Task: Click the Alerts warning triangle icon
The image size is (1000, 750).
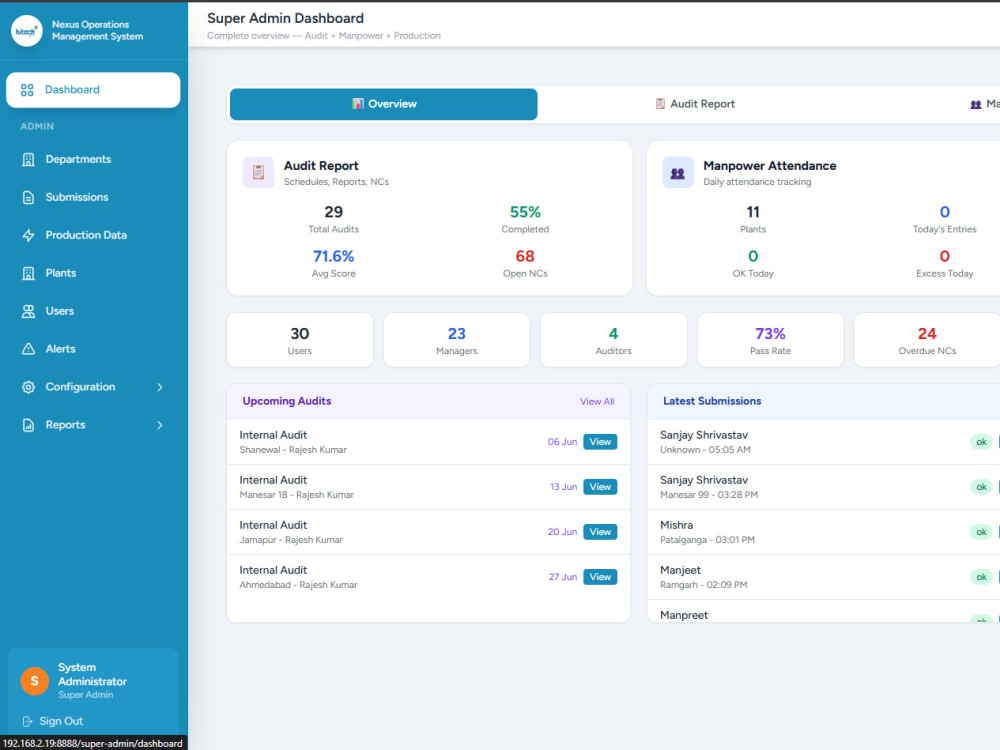Action: point(28,349)
